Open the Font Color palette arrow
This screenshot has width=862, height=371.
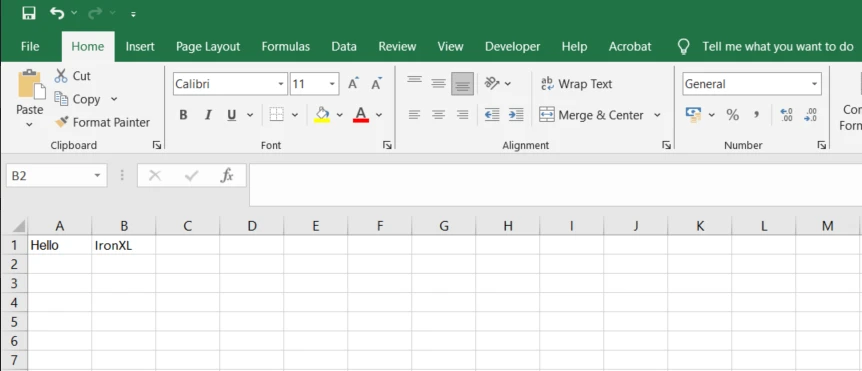(379, 115)
